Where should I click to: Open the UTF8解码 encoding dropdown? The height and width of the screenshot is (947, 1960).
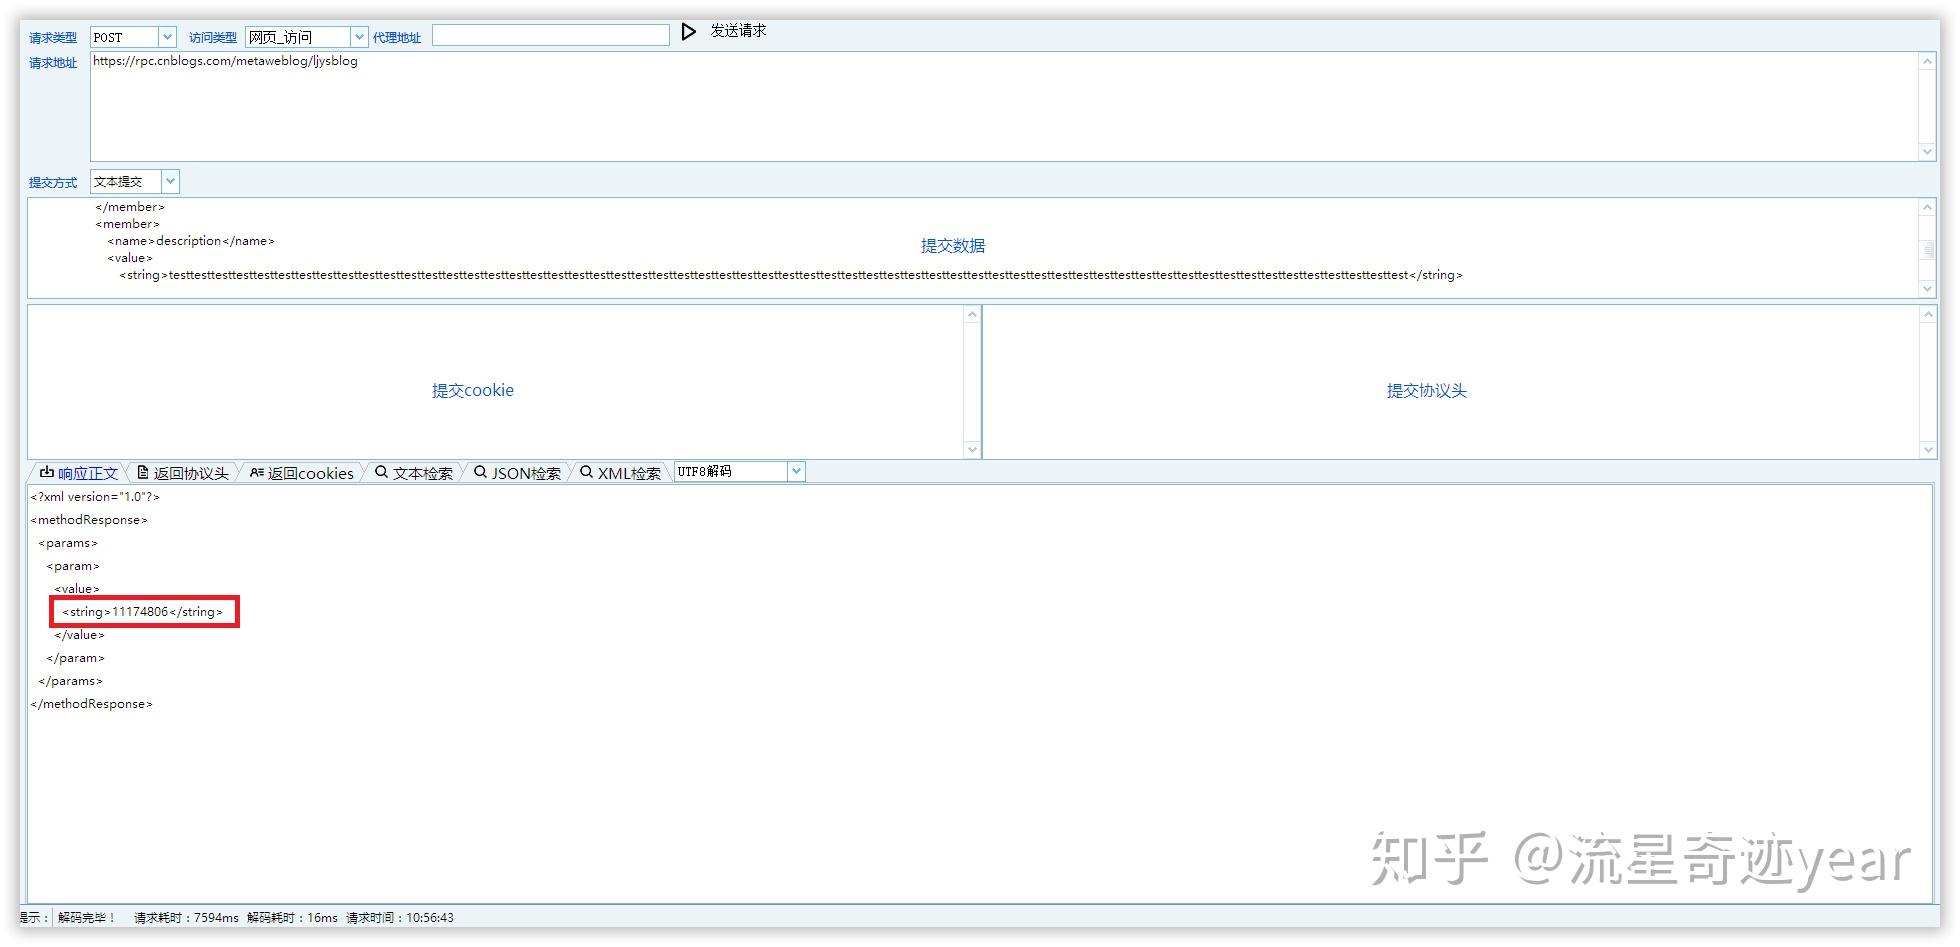tap(795, 470)
